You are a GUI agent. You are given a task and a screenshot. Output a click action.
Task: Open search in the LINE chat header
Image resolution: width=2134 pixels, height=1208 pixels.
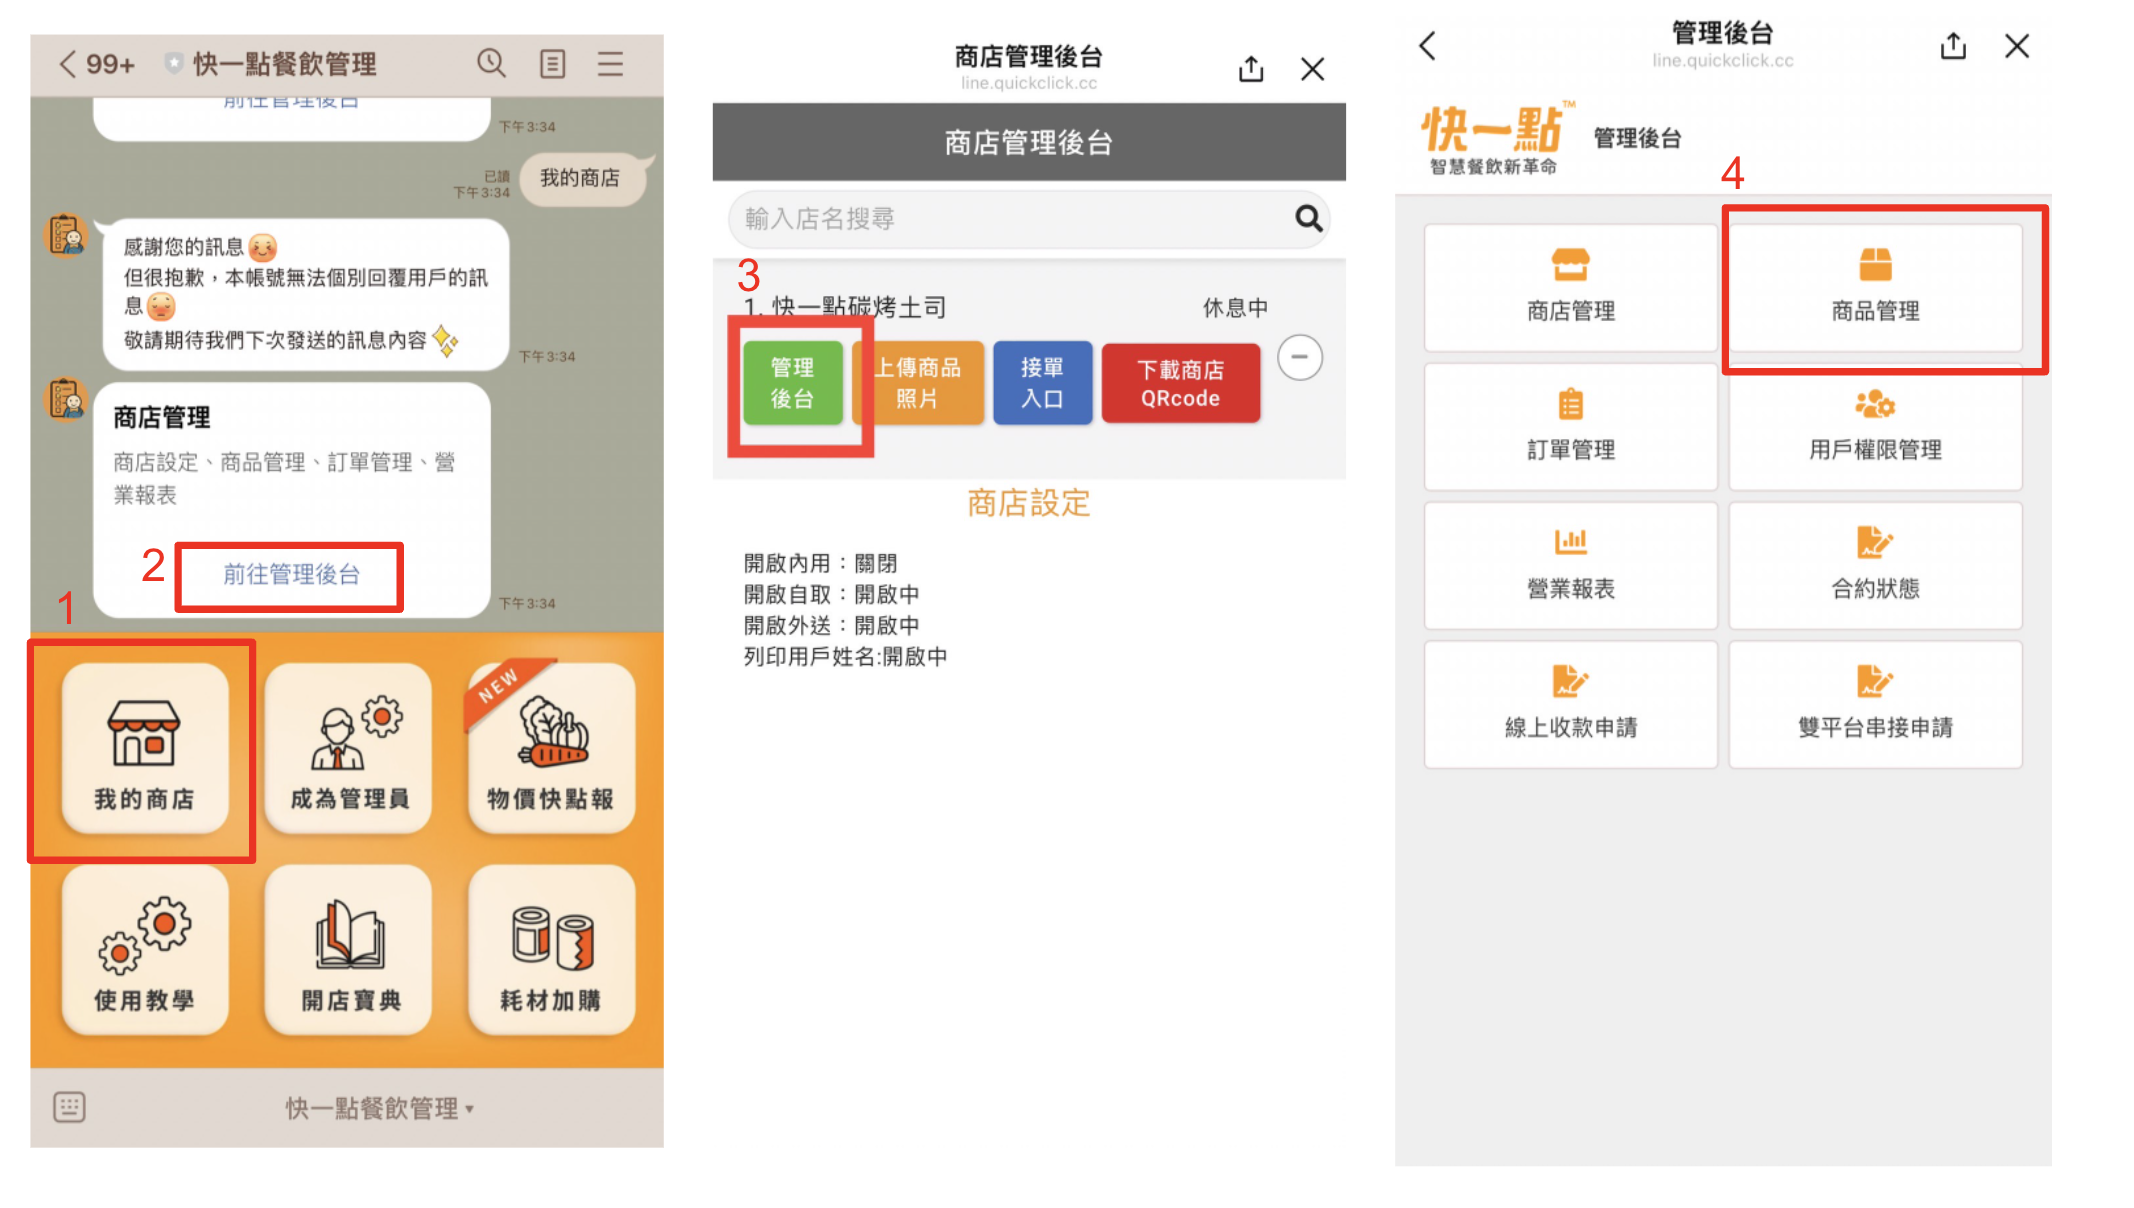491,63
